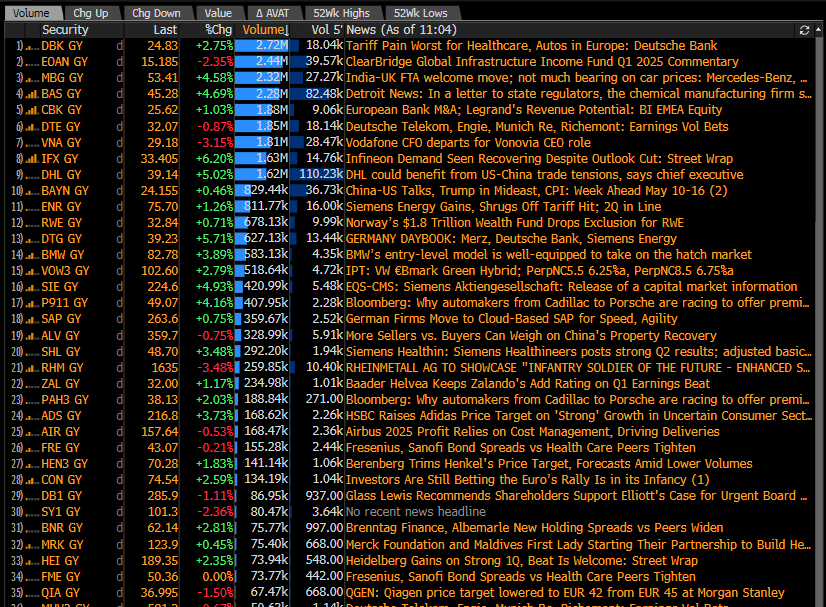
Task: Select the PAH3 GY security ticker
Action: 65,399
